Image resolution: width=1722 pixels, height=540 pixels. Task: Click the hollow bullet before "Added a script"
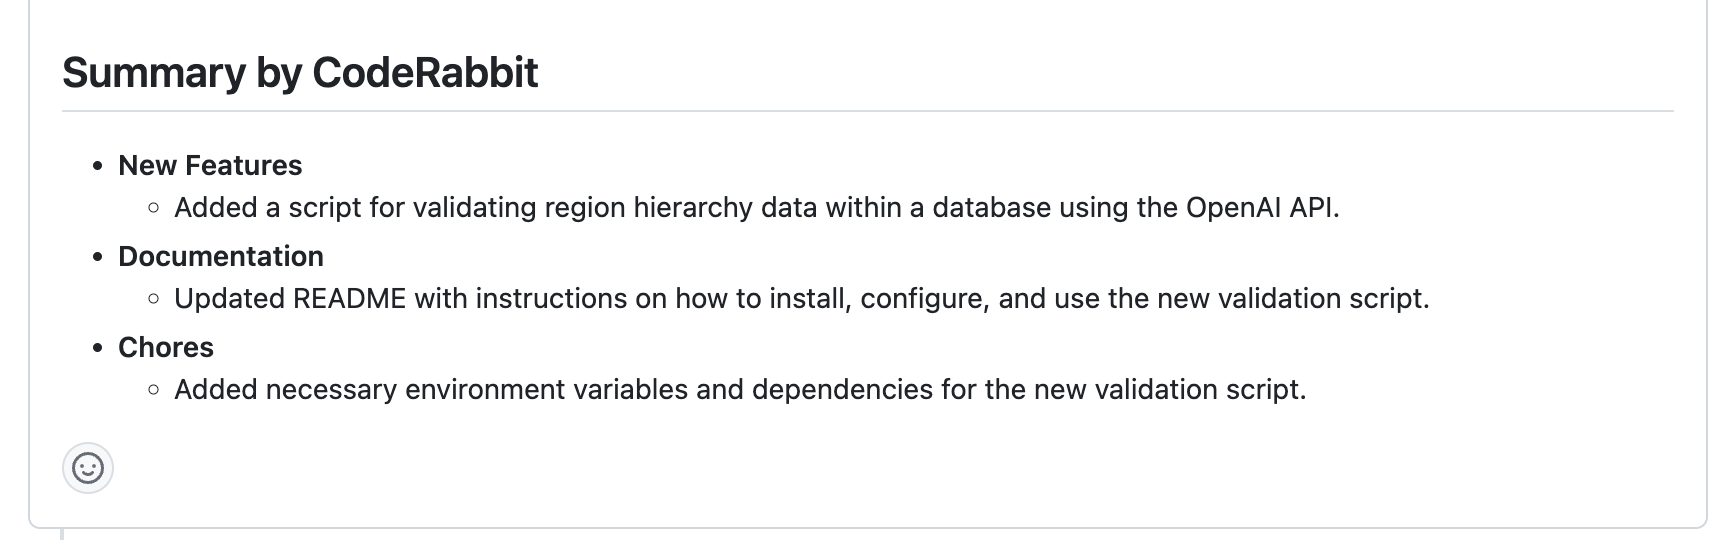click(x=153, y=208)
